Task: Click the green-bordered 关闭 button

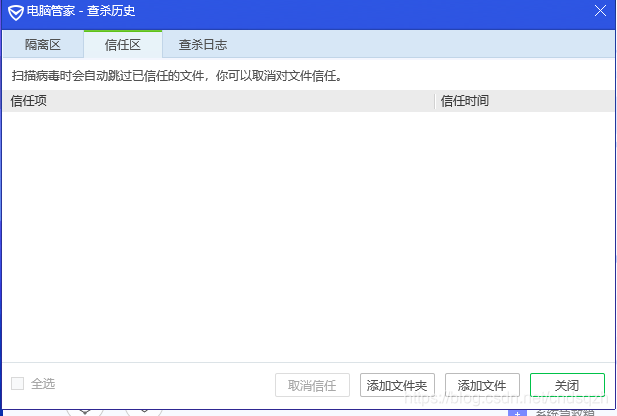Action: pos(567,385)
